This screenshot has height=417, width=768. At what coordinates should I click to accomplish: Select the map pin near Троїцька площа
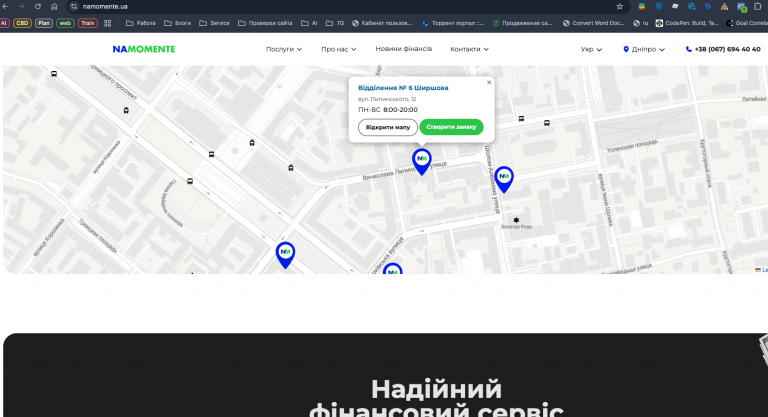pyautogui.click(x=285, y=255)
